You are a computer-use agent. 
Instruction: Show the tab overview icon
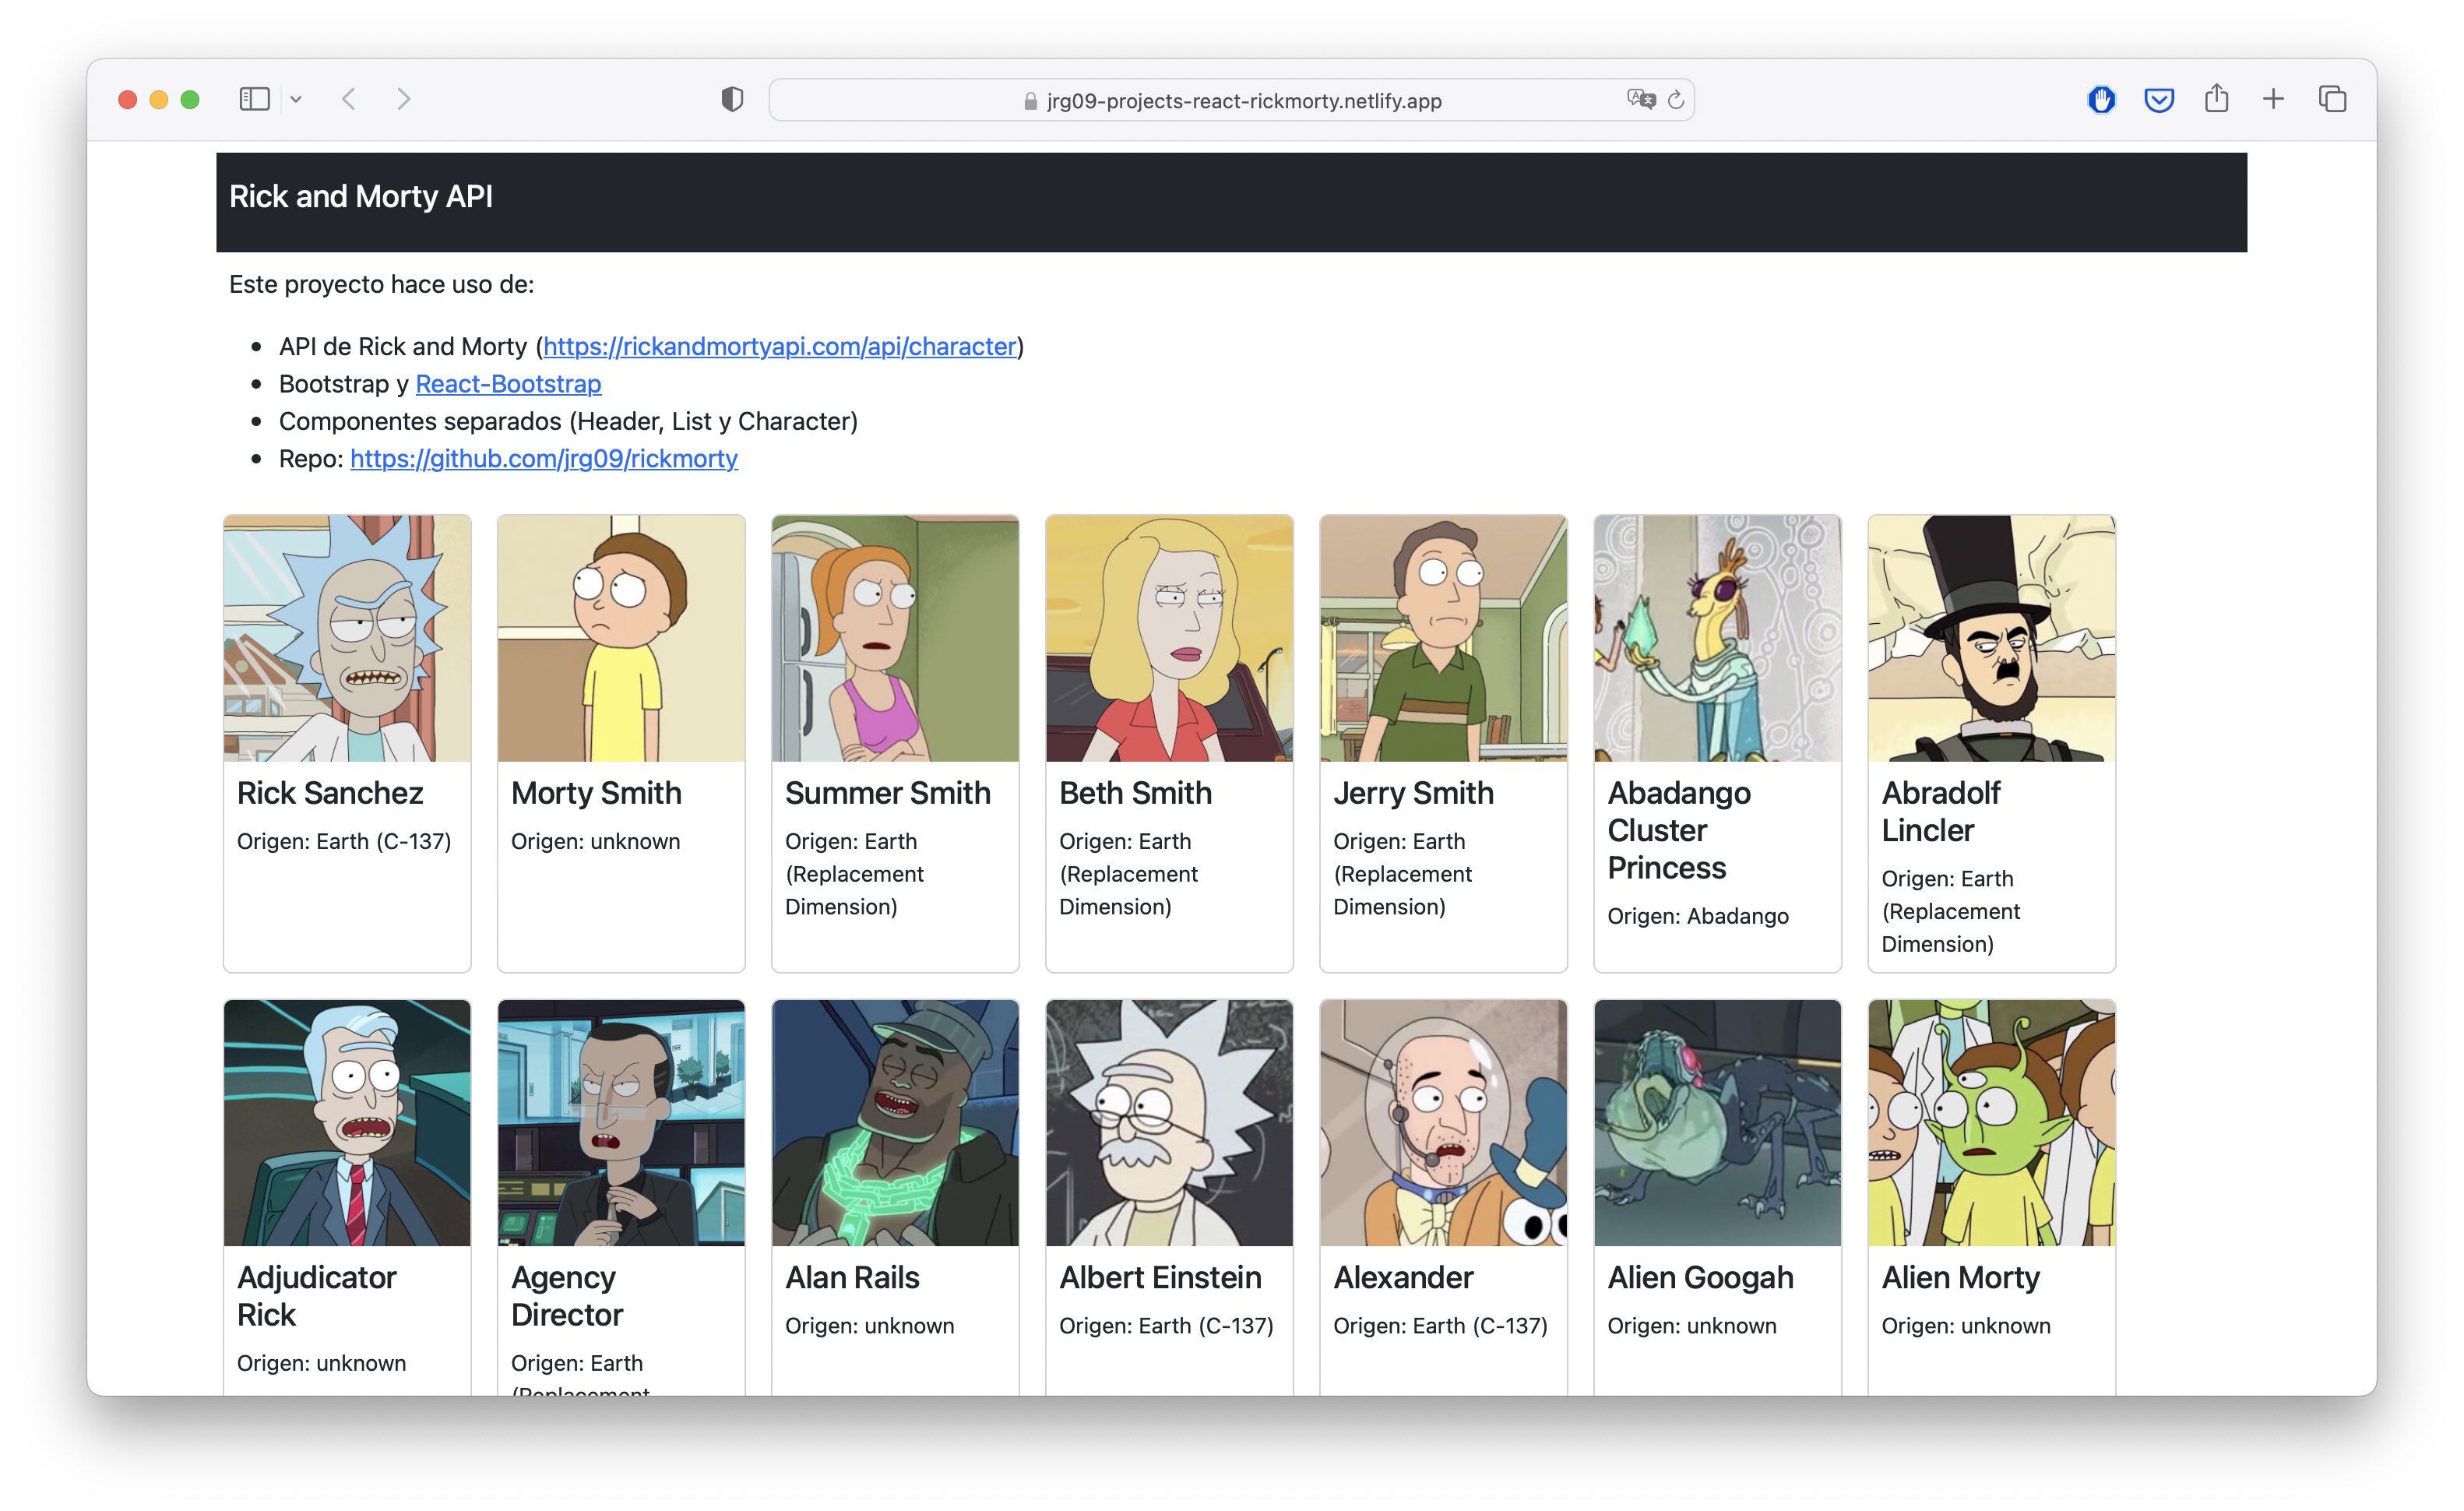2332,99
